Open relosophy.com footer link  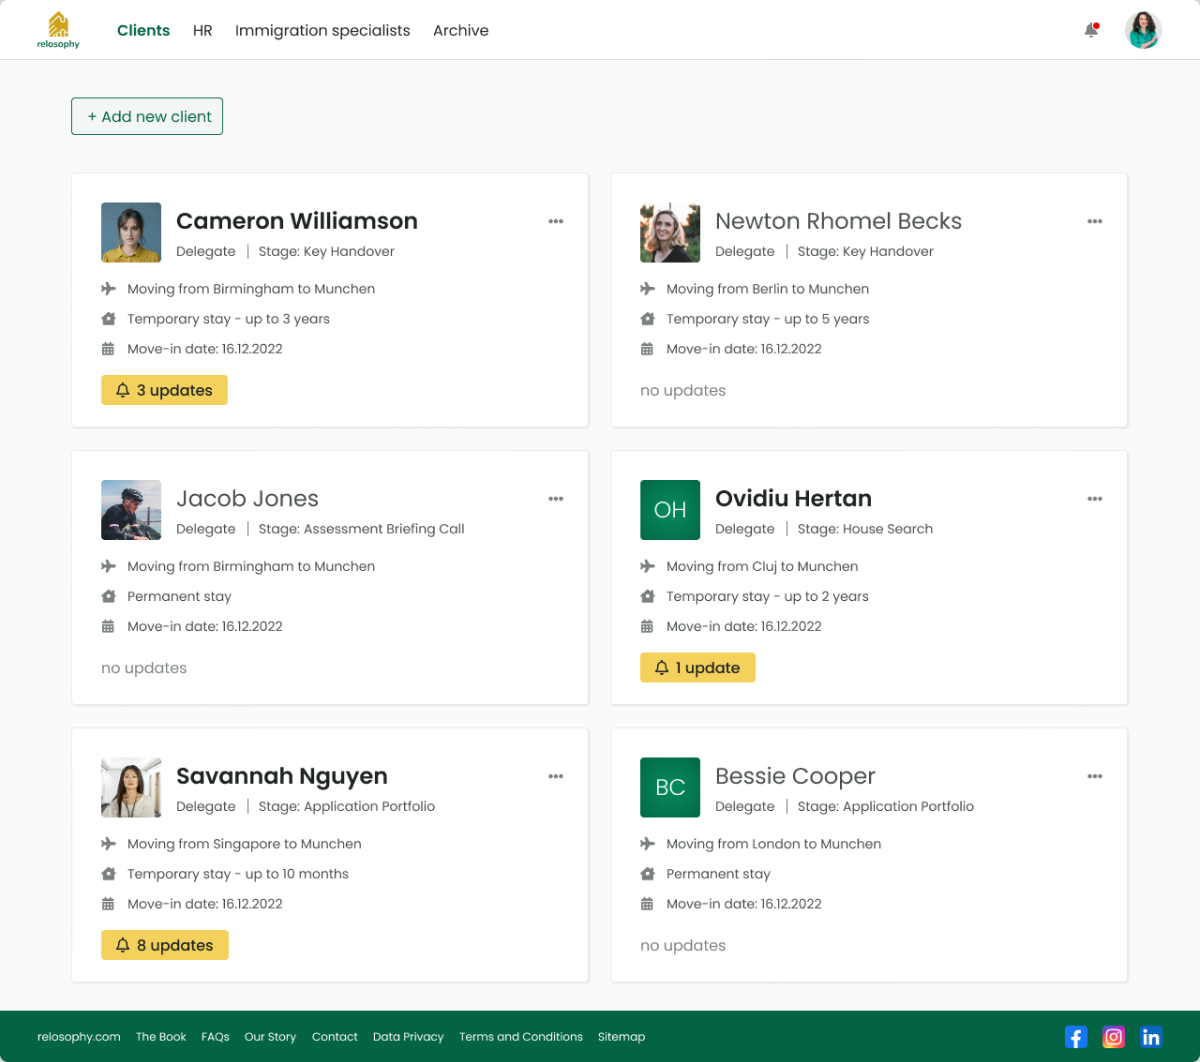[79, 1037]
